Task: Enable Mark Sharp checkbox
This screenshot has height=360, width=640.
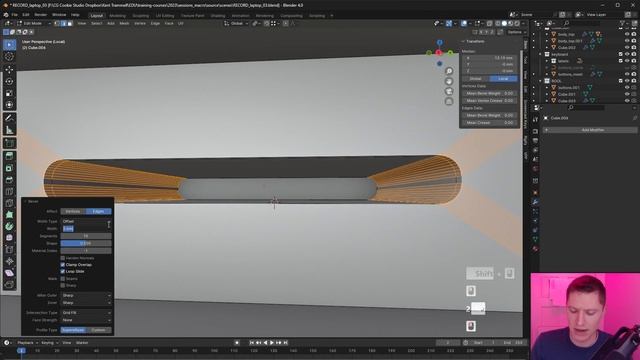Action: (62, 285)
